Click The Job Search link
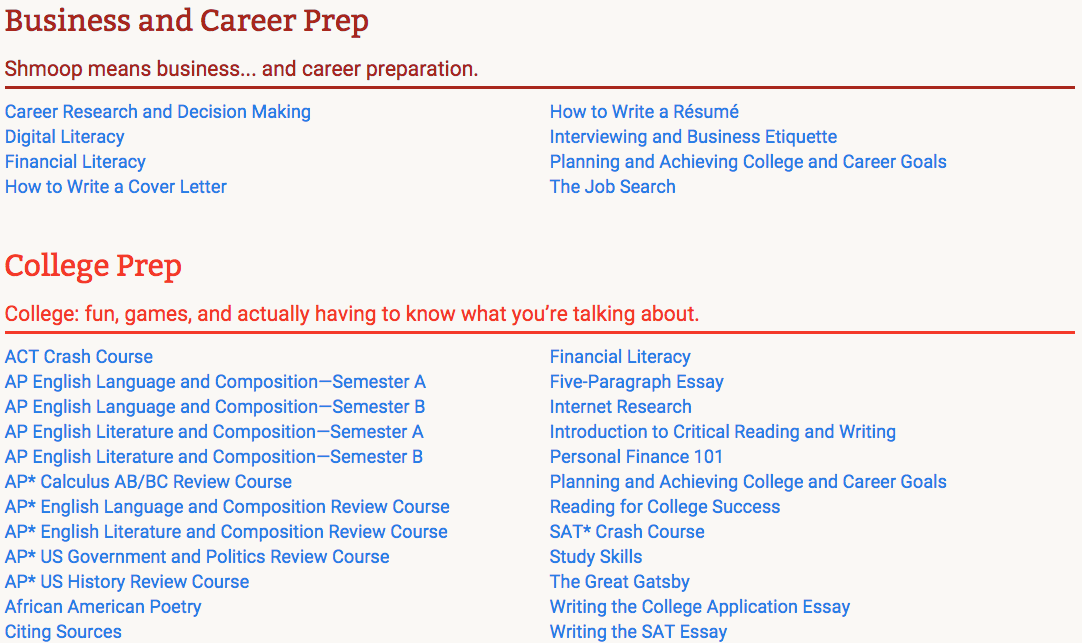Image resolution: width=1082 pixels, height=643 pixels. (612, 187)
